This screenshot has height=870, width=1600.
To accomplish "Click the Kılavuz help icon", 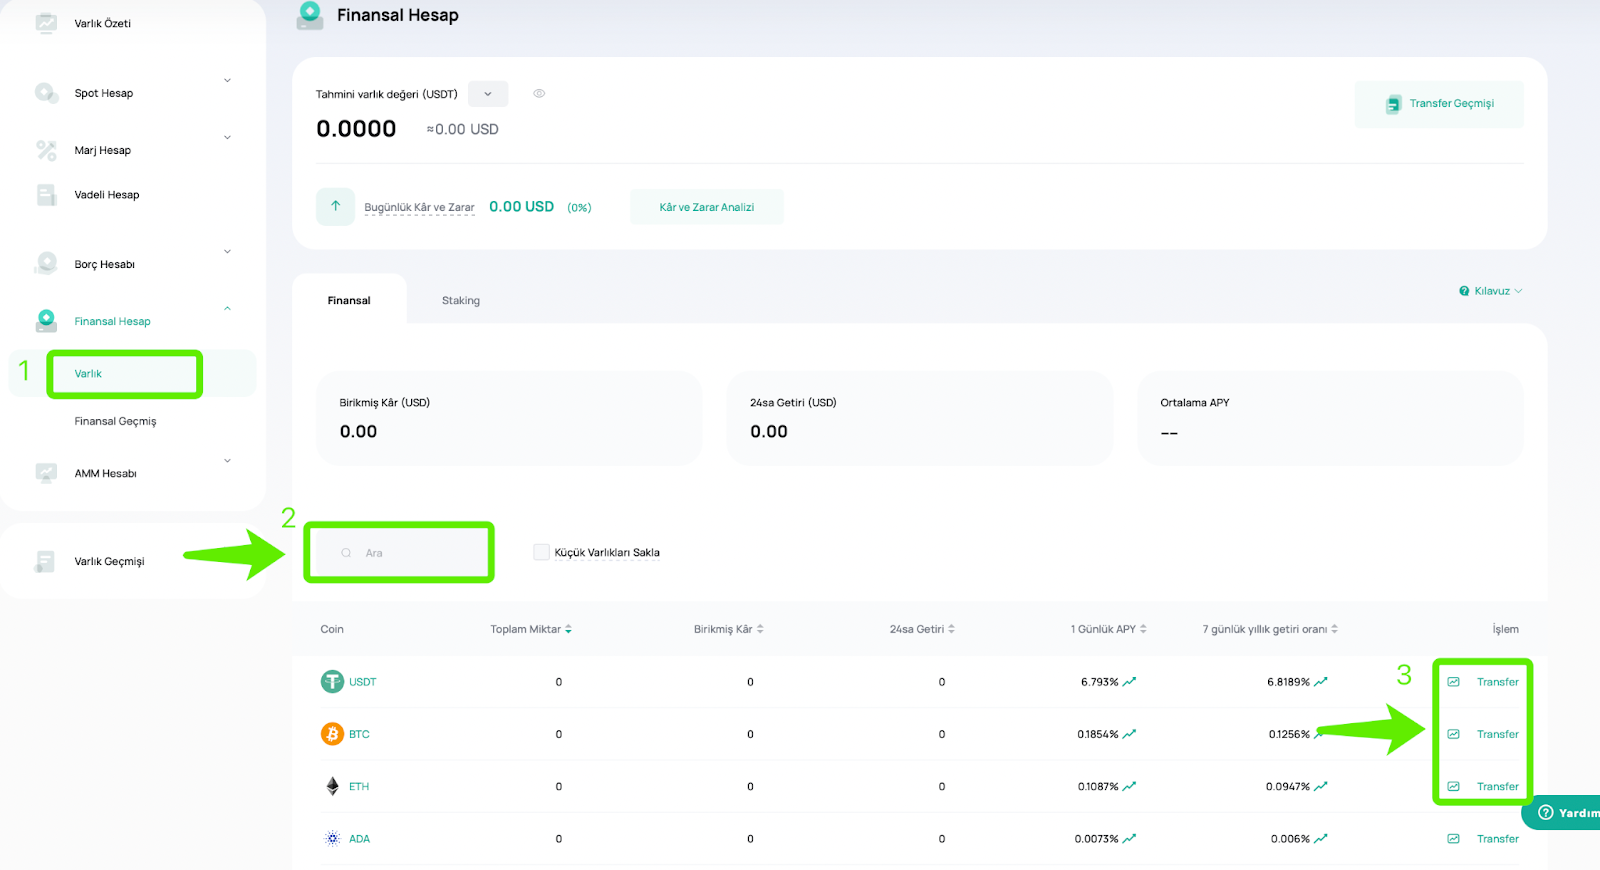I will point(1464,291).
